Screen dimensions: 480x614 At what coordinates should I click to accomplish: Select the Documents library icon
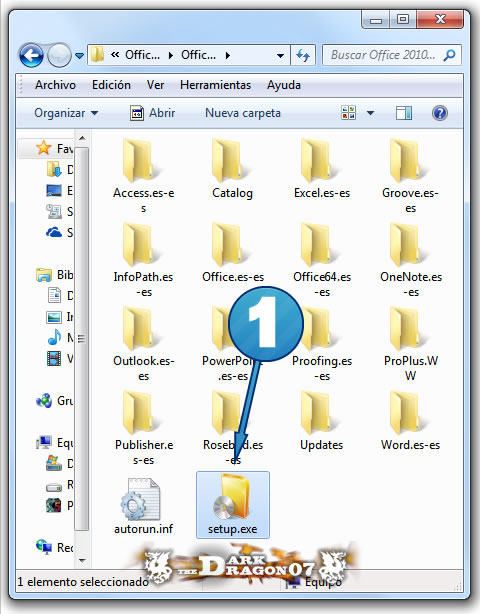coord(54,295)
